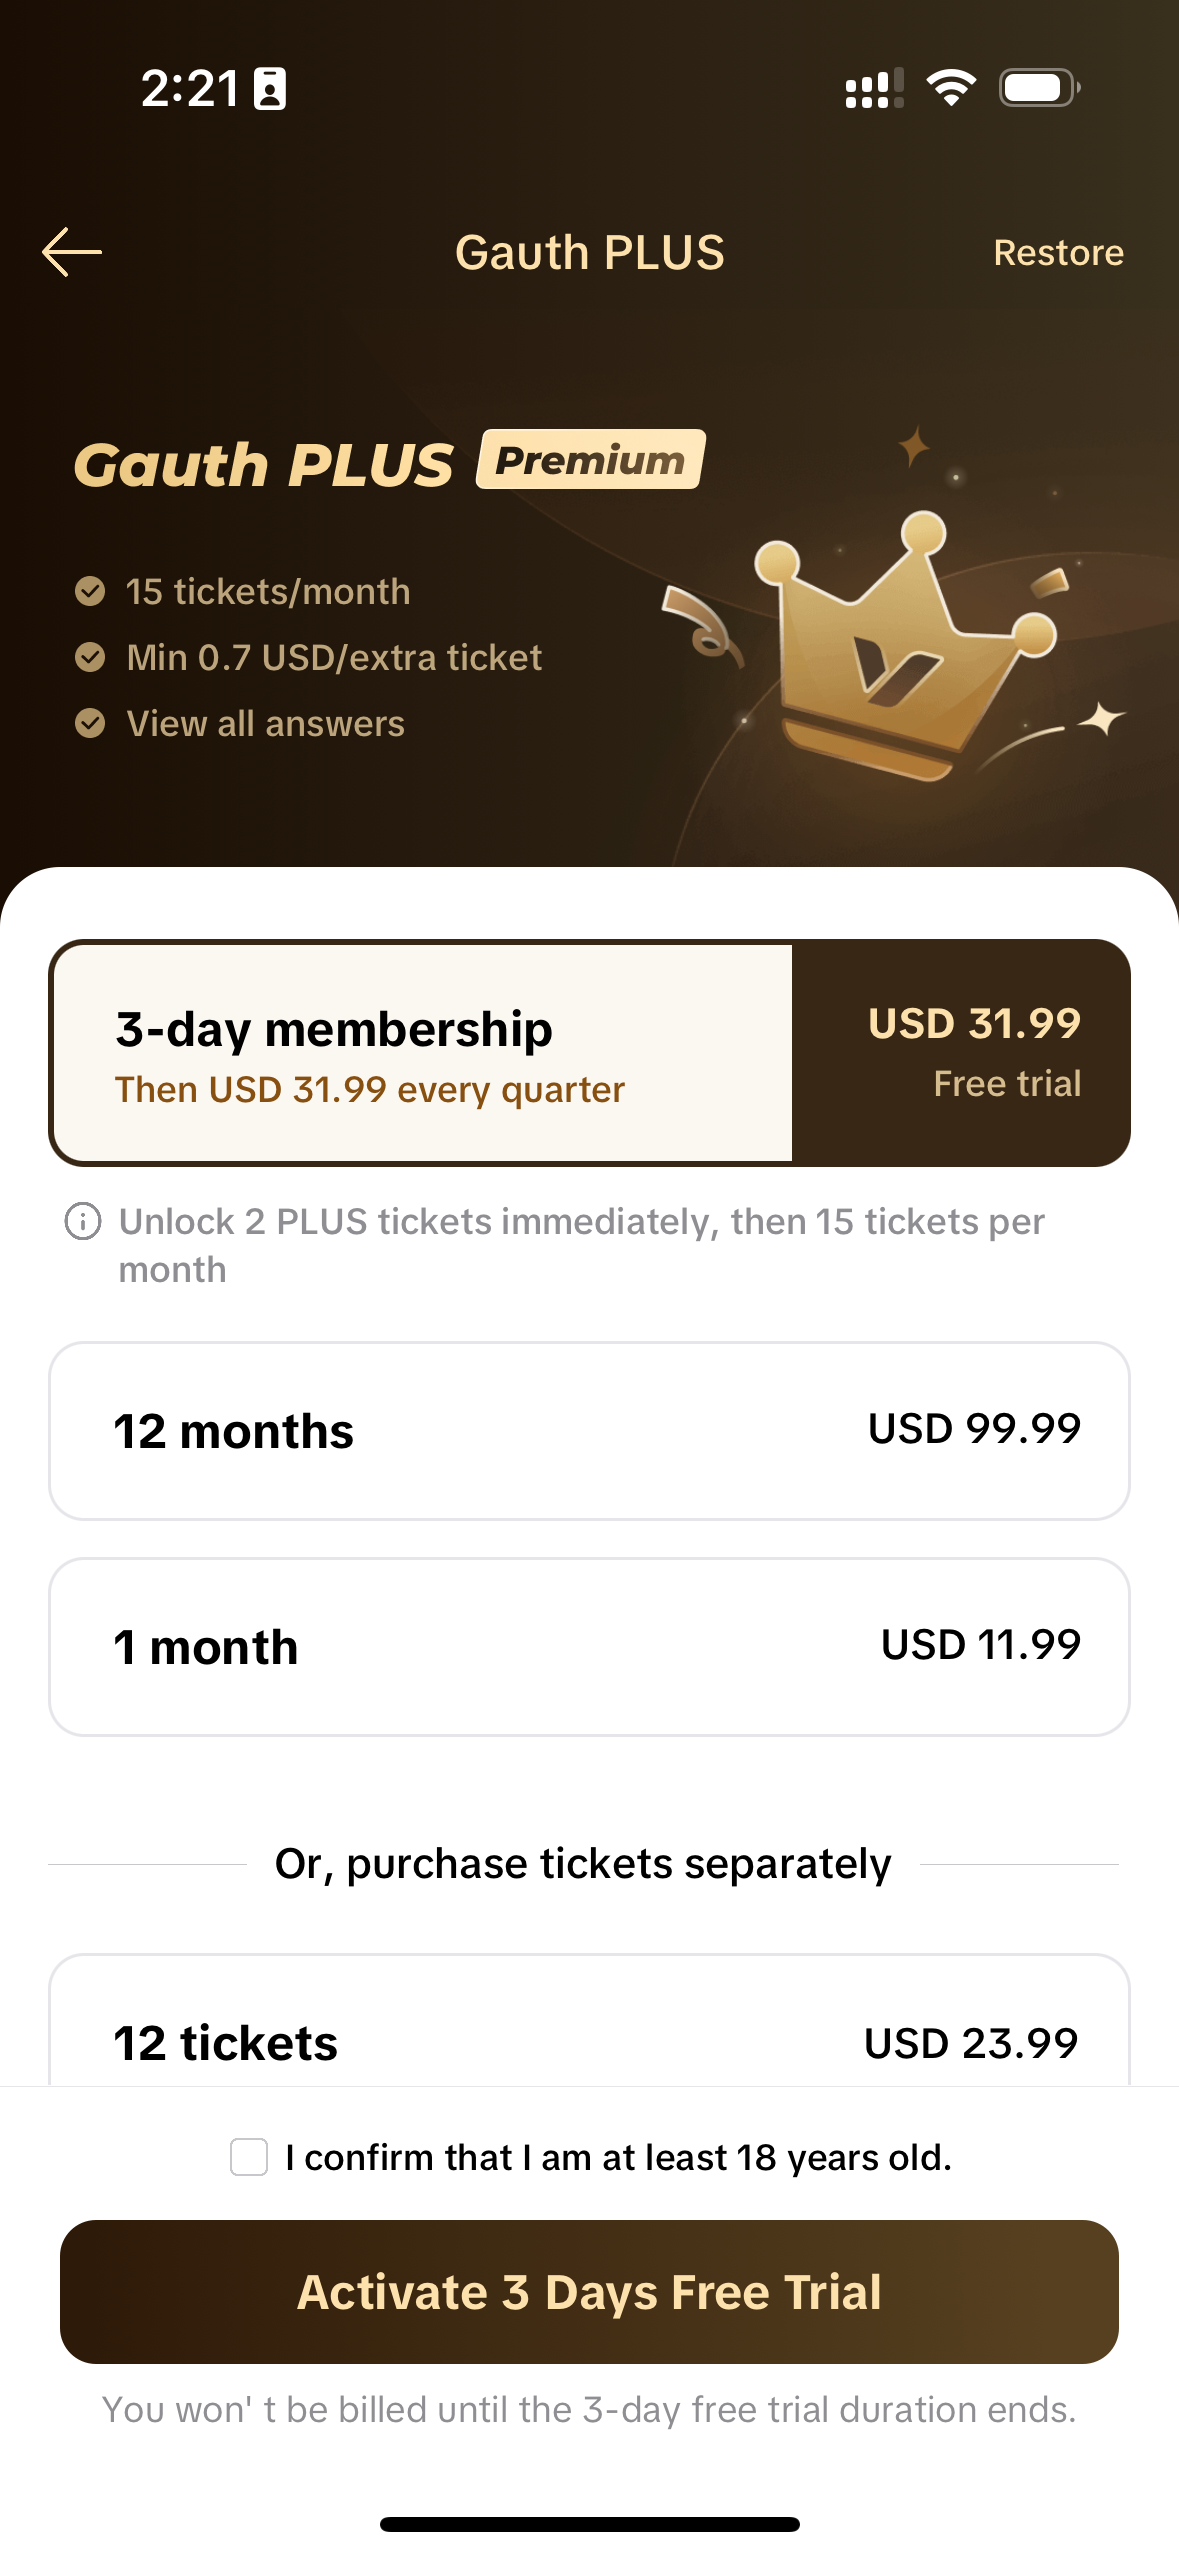This screenshot has height=2556, width=1179.
Task: Select the 1 month plan
Action: [x=589, y=1647]
